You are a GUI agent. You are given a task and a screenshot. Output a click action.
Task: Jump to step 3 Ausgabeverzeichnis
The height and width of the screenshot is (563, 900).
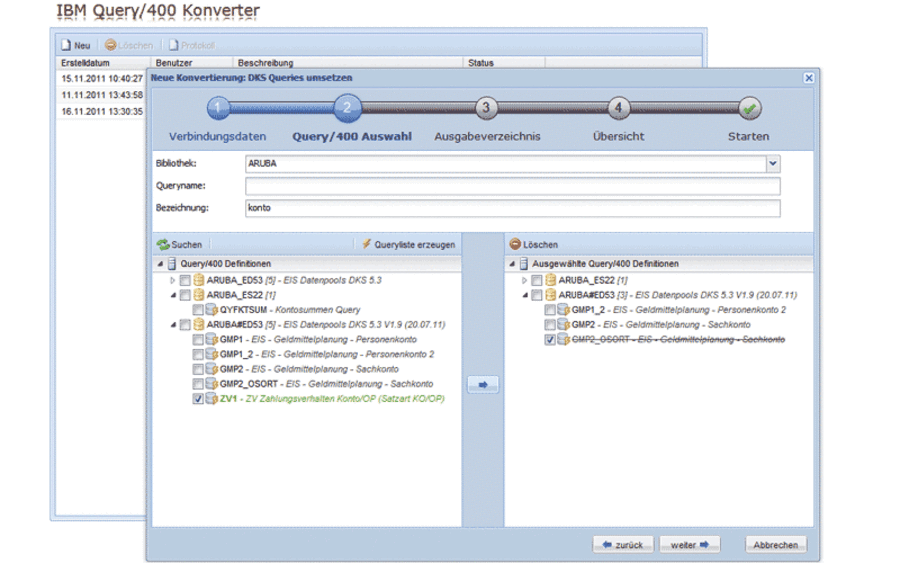[x=486, y=107]
